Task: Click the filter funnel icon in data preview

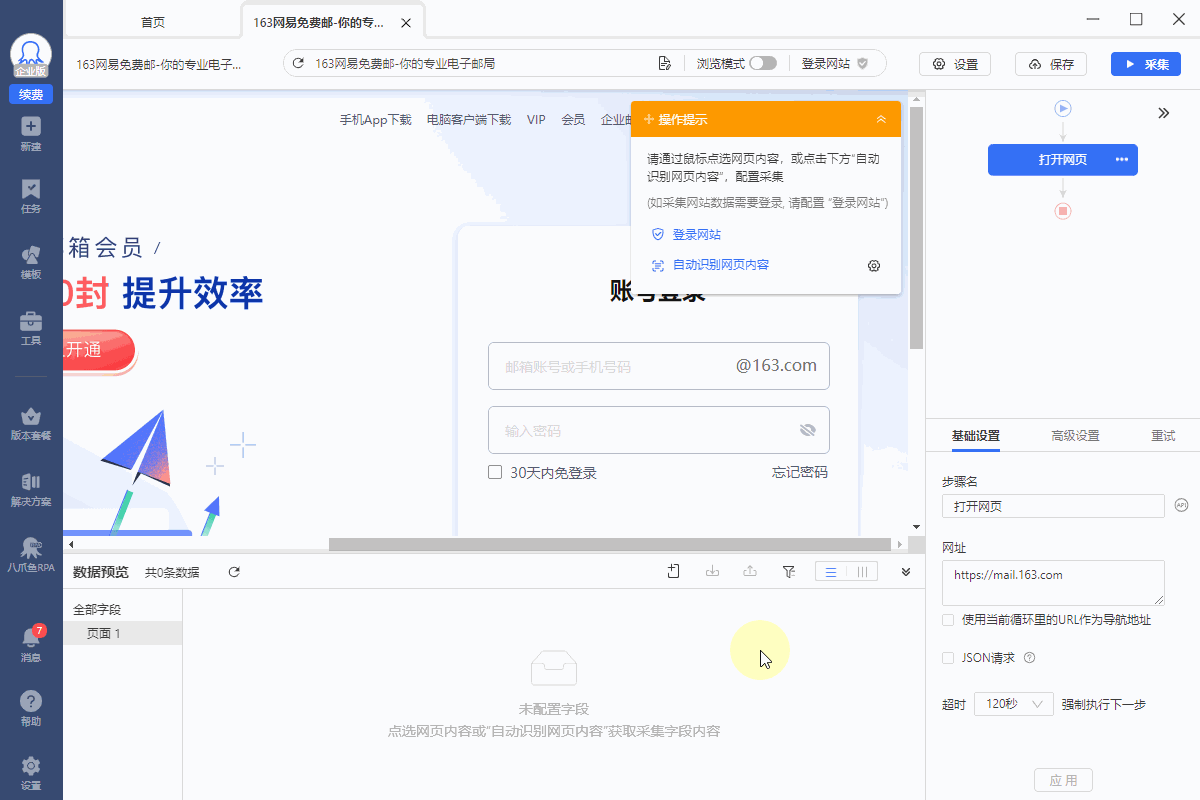Action: tap(788, 572)
